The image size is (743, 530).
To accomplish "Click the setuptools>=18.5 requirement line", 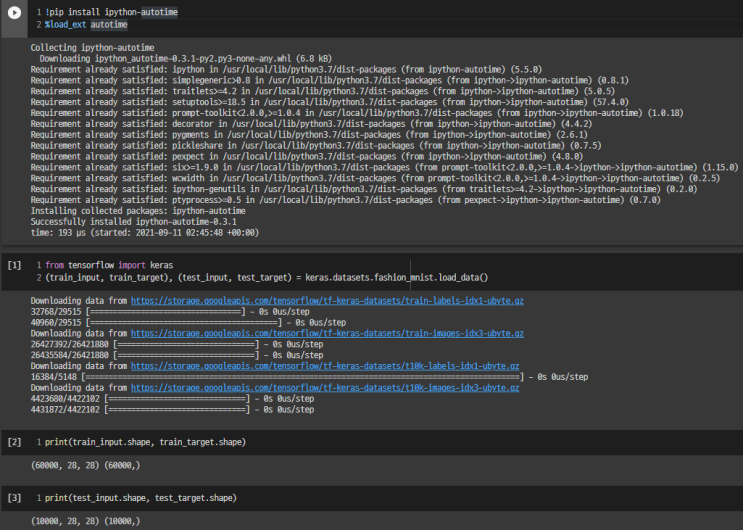I will coord(329,102).
